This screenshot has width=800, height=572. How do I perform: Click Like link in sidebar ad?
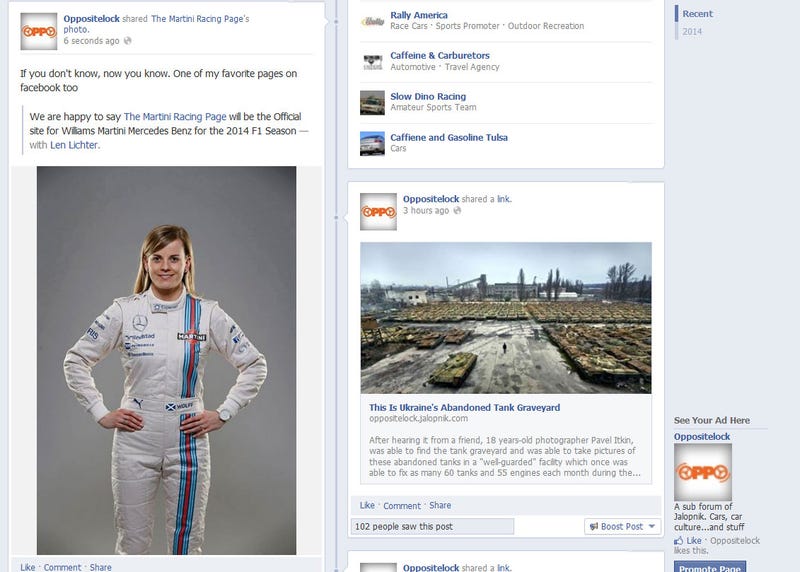694,540
